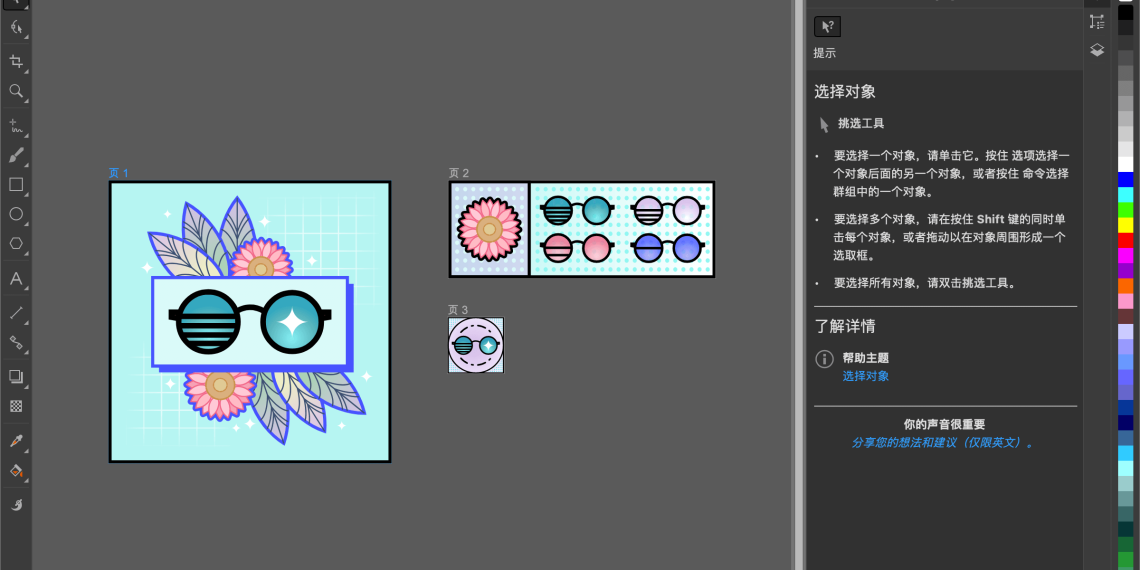Screen dimensions: 1140x570
Task: Pick the Artistic Media brush tool
Action: (16, 155)
